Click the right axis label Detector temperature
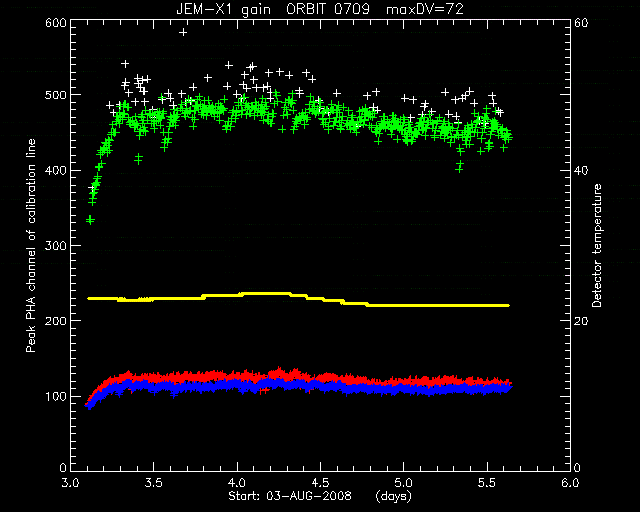This screenshot has height=512, width=640. coord(597,245)
